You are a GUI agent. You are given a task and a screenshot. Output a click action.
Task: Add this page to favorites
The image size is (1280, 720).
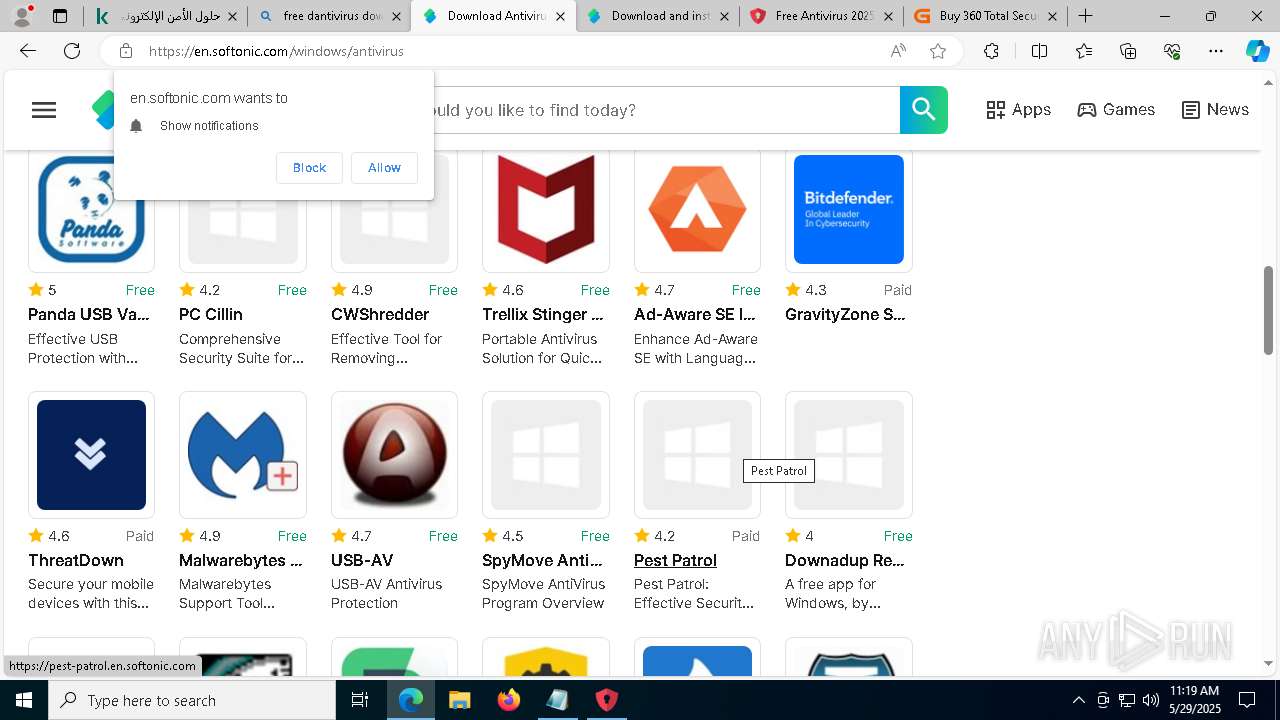[938, 51]
